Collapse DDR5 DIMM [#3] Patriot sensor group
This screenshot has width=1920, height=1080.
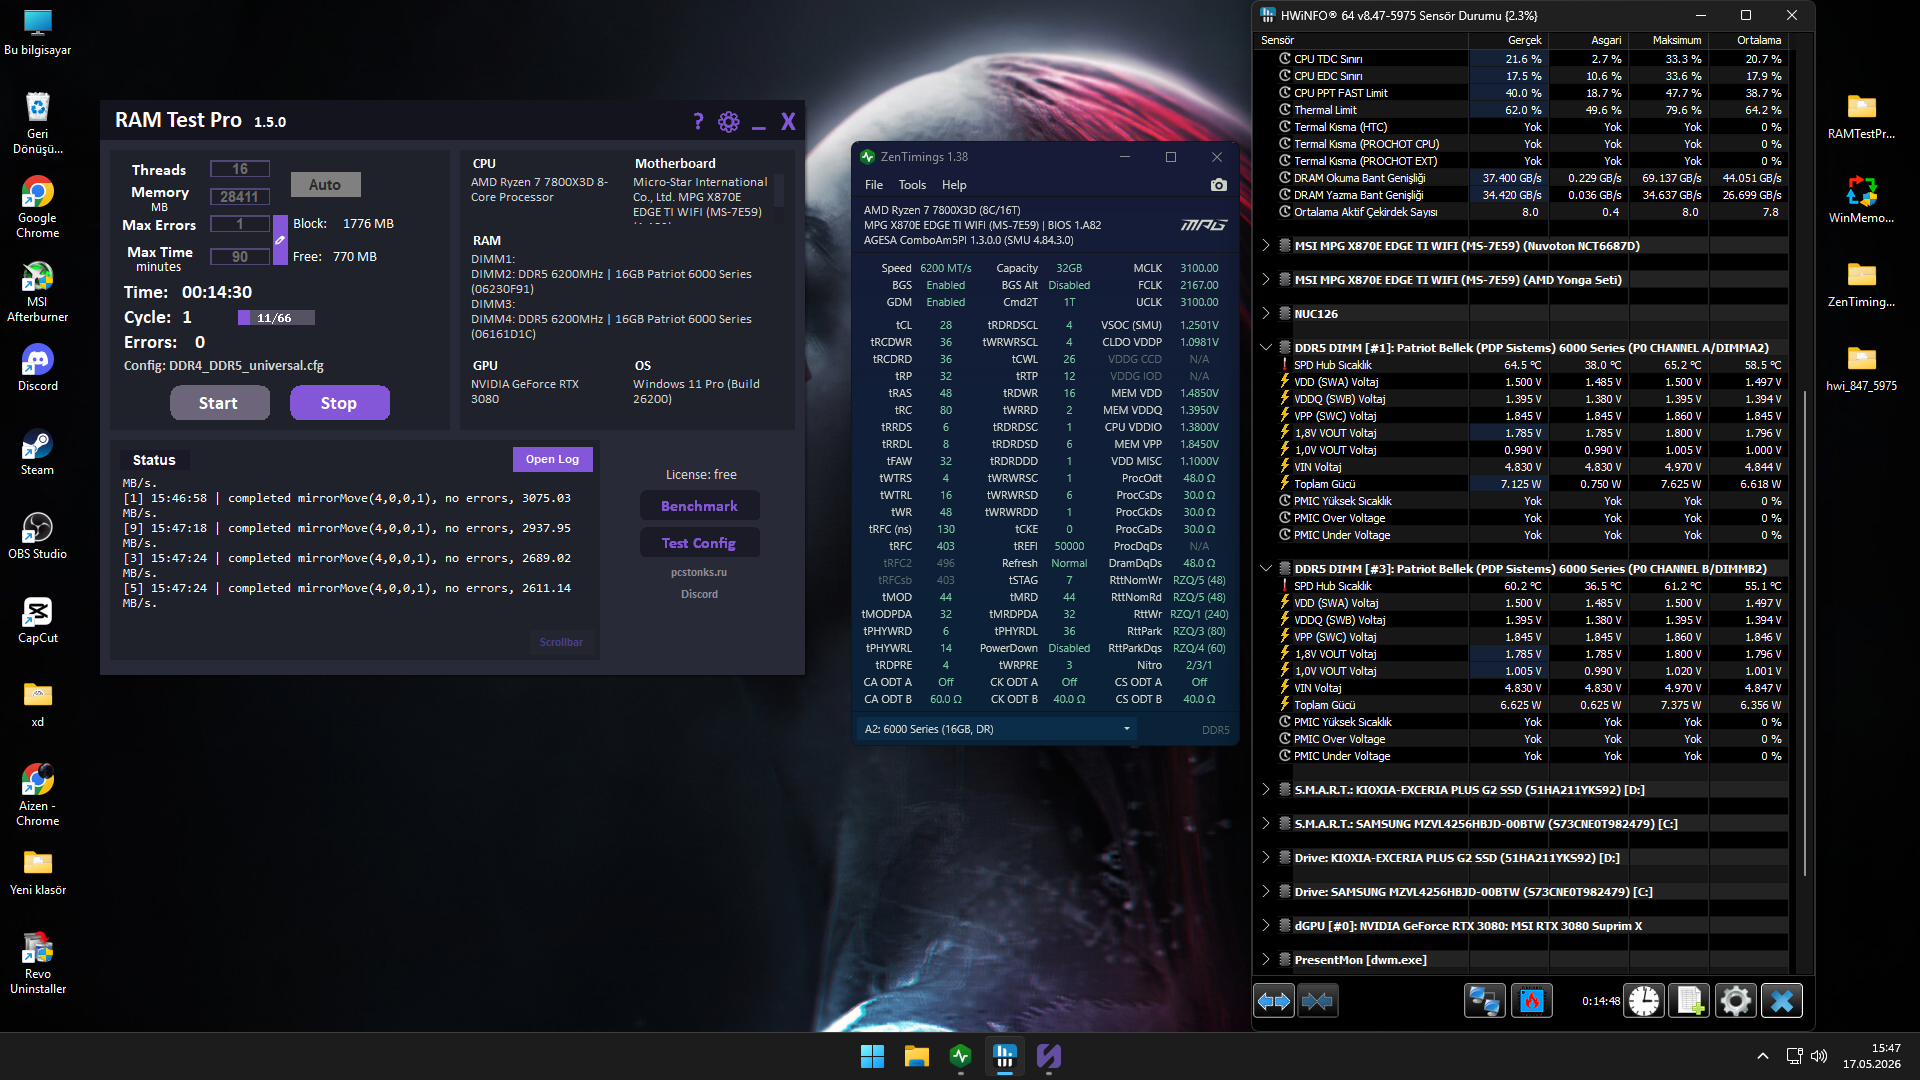(1266, 569)
